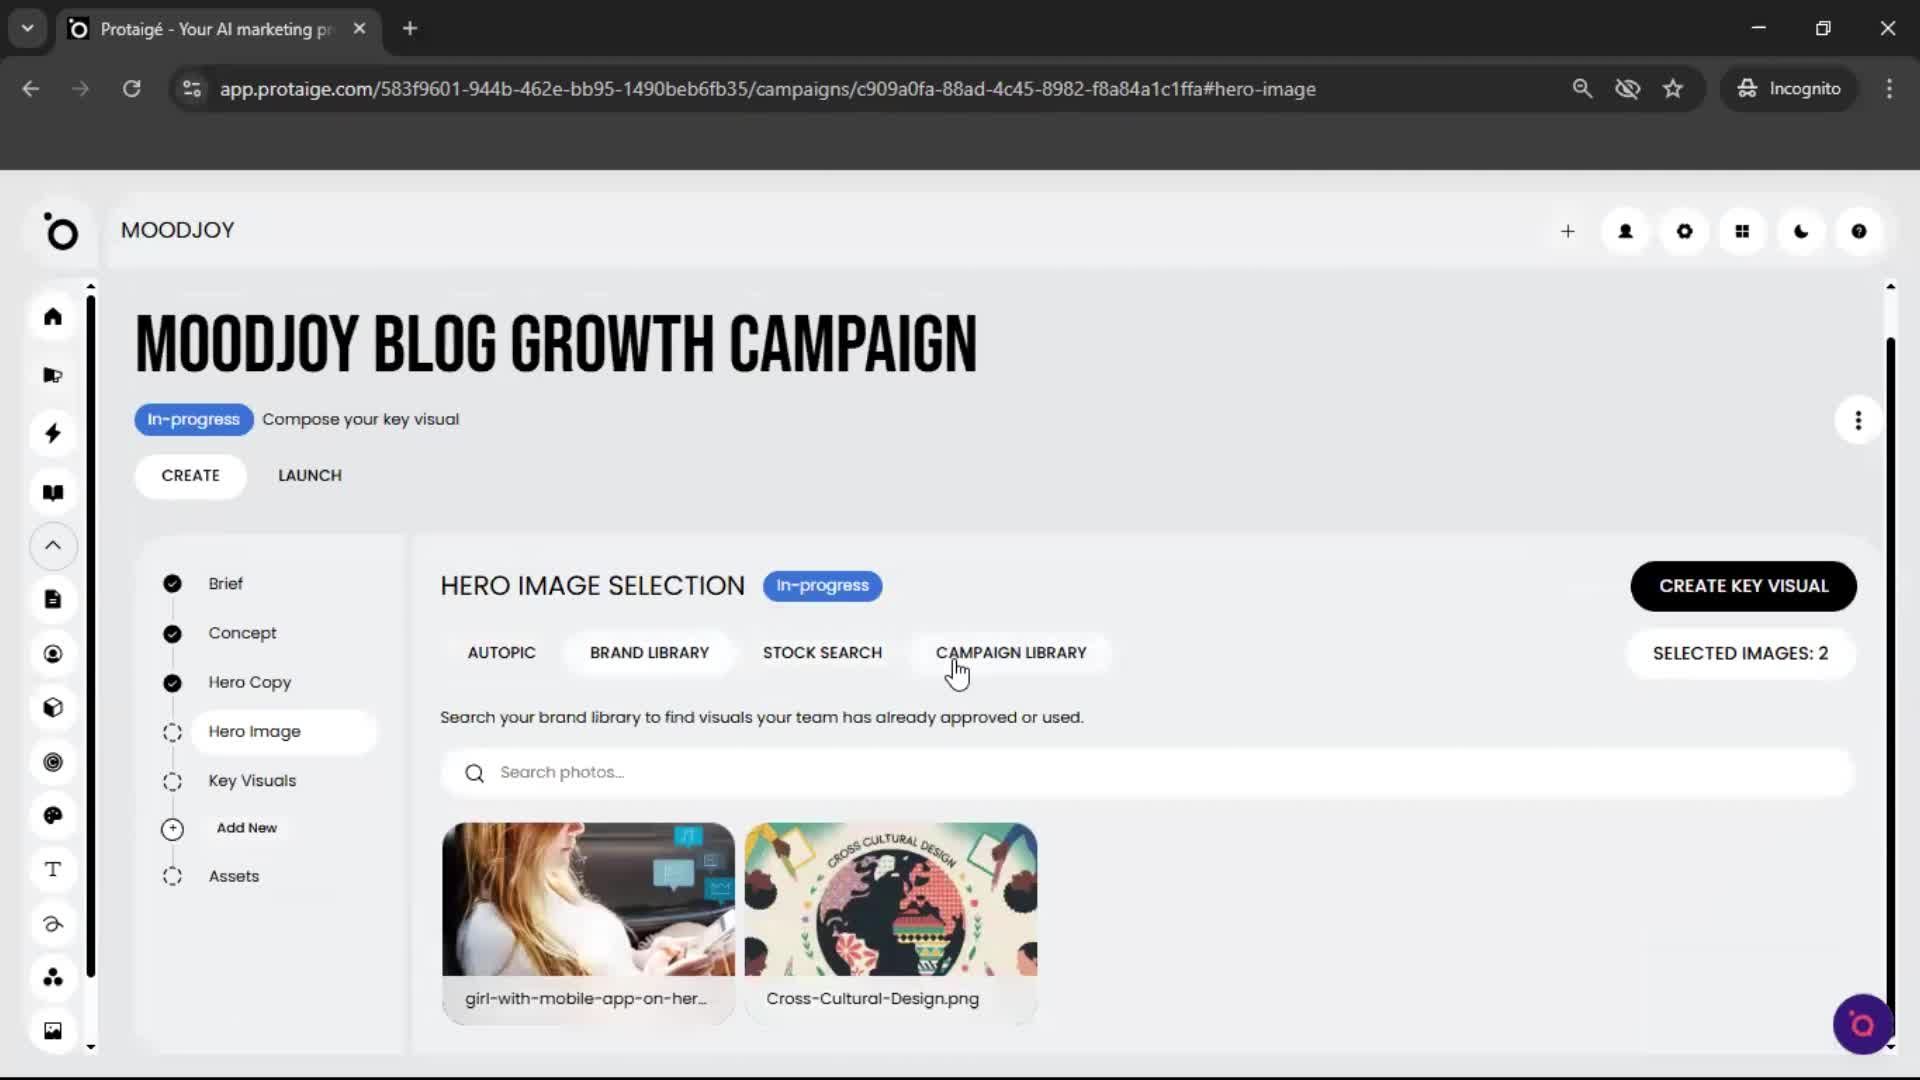Screen dimensions: 1920x1080
Task: Click the lightning bolt sidebar icon
Action: [x=53, y=433]
